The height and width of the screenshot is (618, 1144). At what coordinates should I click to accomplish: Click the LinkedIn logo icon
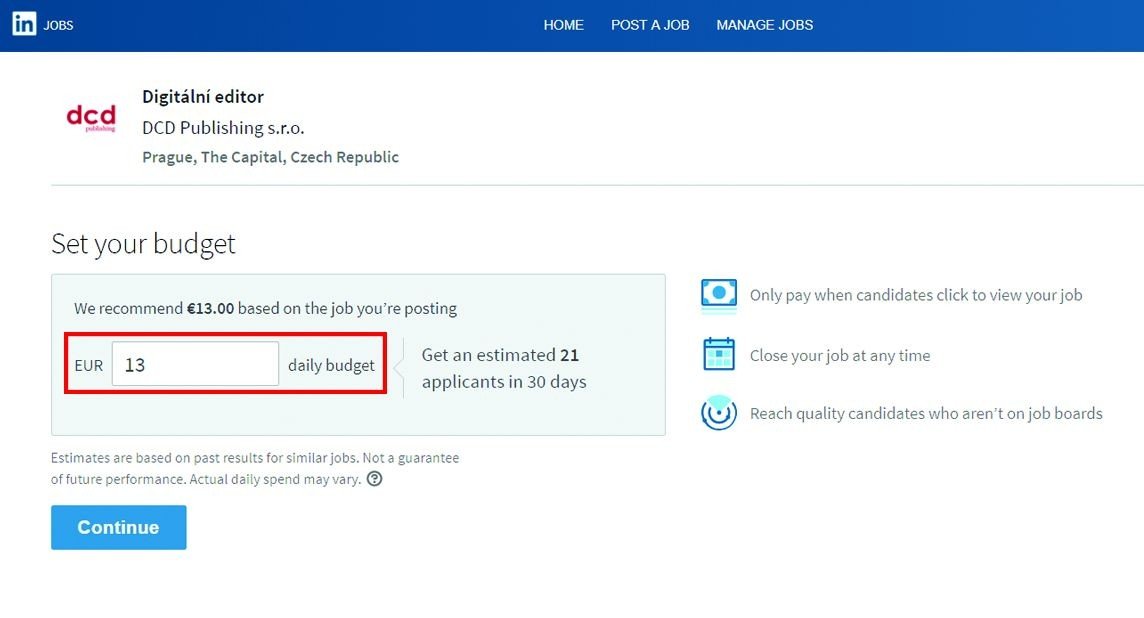(24, 25)
